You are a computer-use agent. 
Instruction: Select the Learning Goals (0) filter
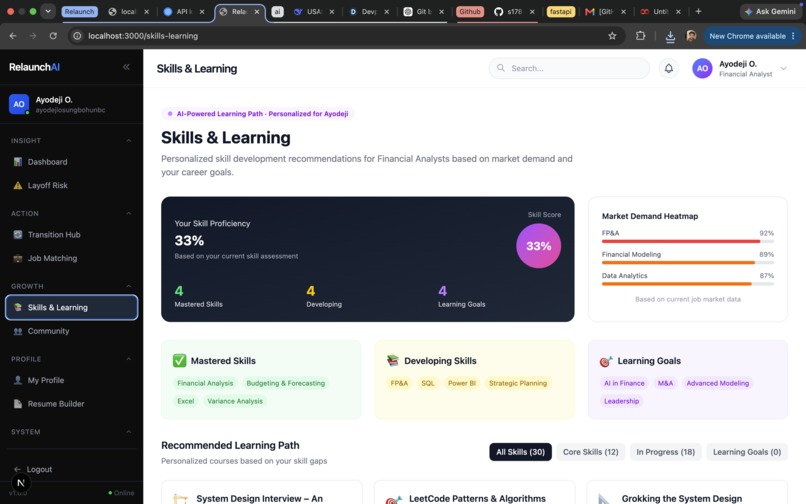pos(747,452)
